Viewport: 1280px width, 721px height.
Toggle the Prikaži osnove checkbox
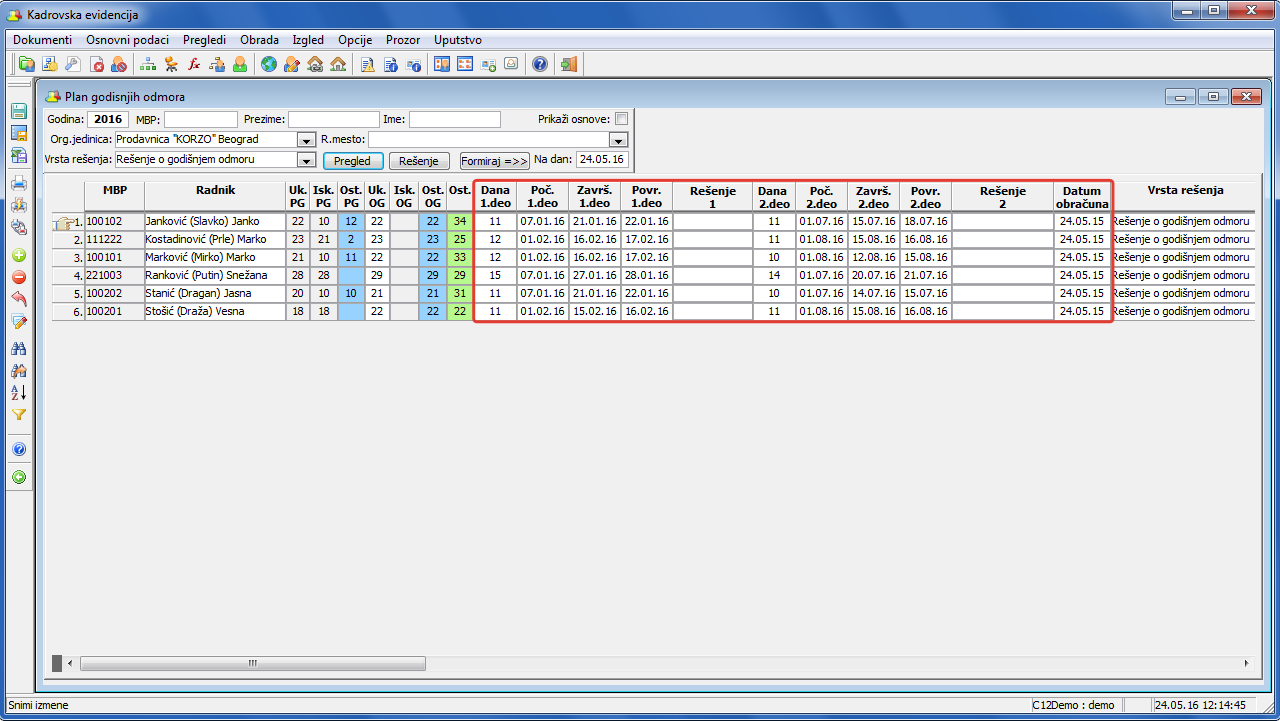621,119
